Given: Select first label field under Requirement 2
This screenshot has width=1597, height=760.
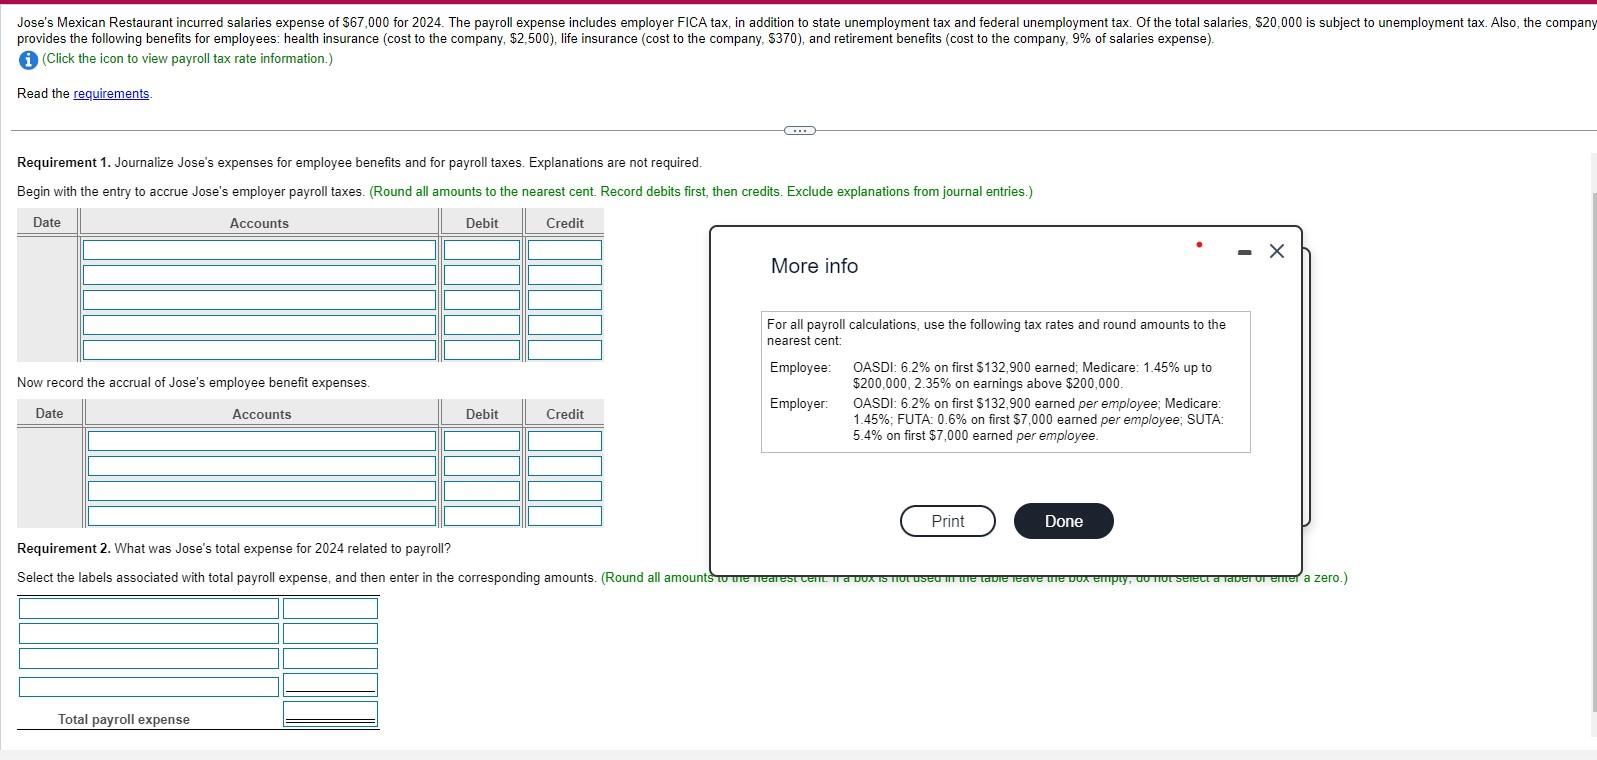Looking at the screenshot, I should click(x=149, y=608).
